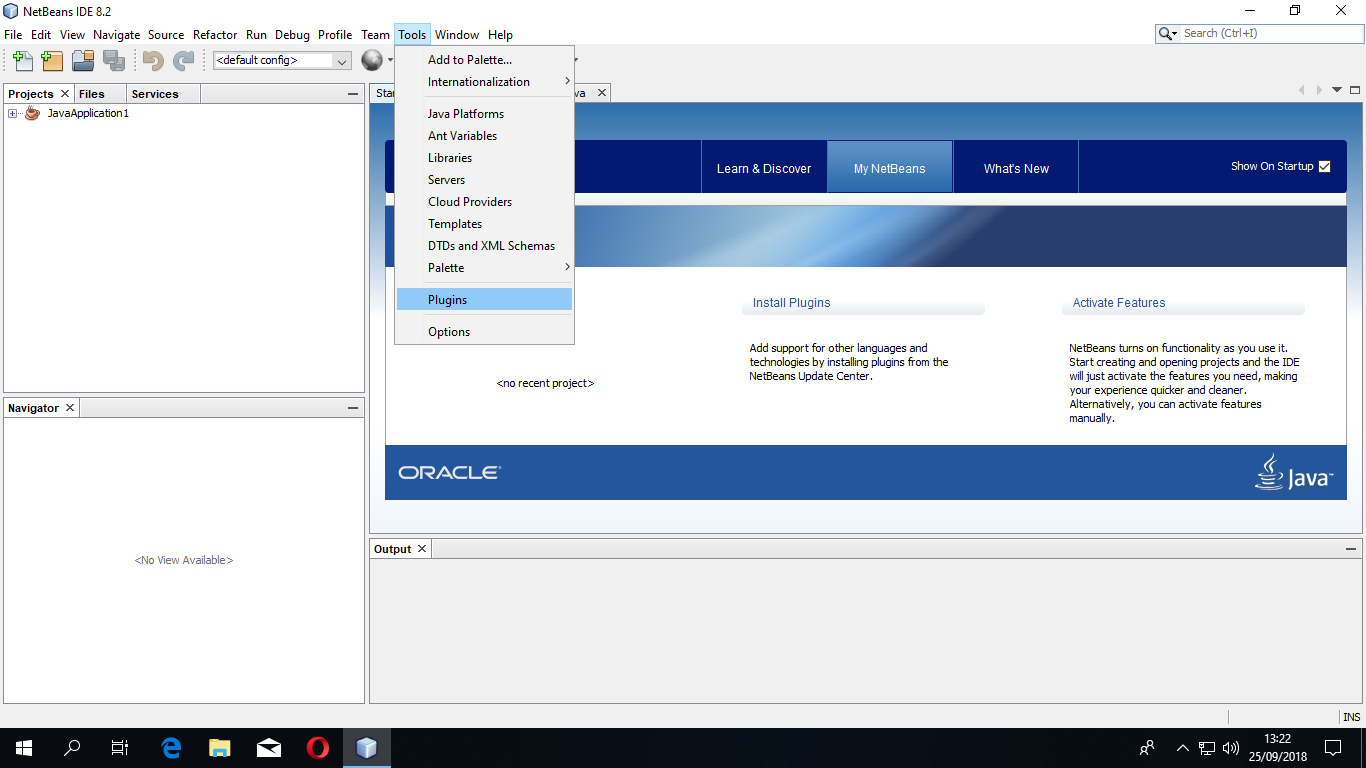The width and height of the screenshot is (1366, 768).
Task: Minimize the Projects window group
Action: [x=353, y=94]
